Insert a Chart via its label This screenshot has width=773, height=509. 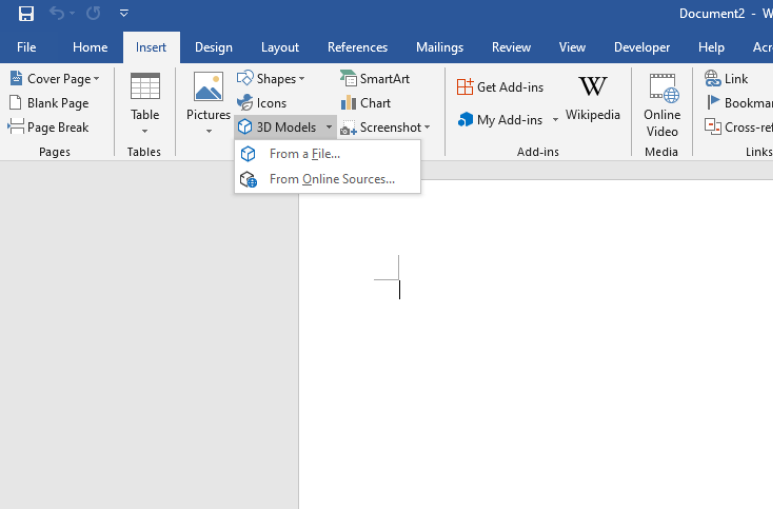(375, 103)
